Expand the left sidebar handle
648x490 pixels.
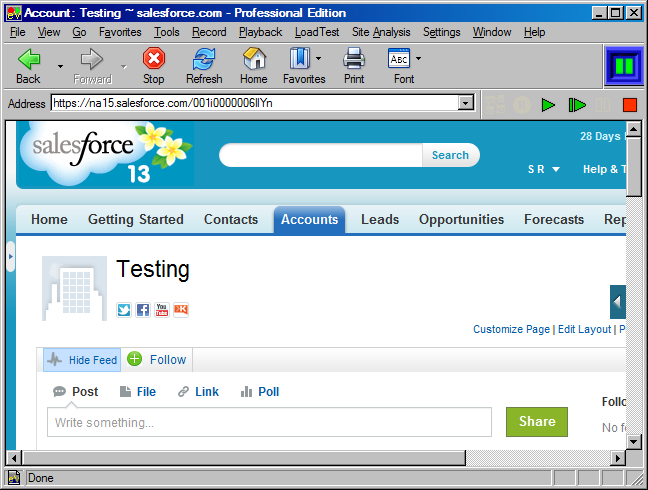[x=11, y=257]
